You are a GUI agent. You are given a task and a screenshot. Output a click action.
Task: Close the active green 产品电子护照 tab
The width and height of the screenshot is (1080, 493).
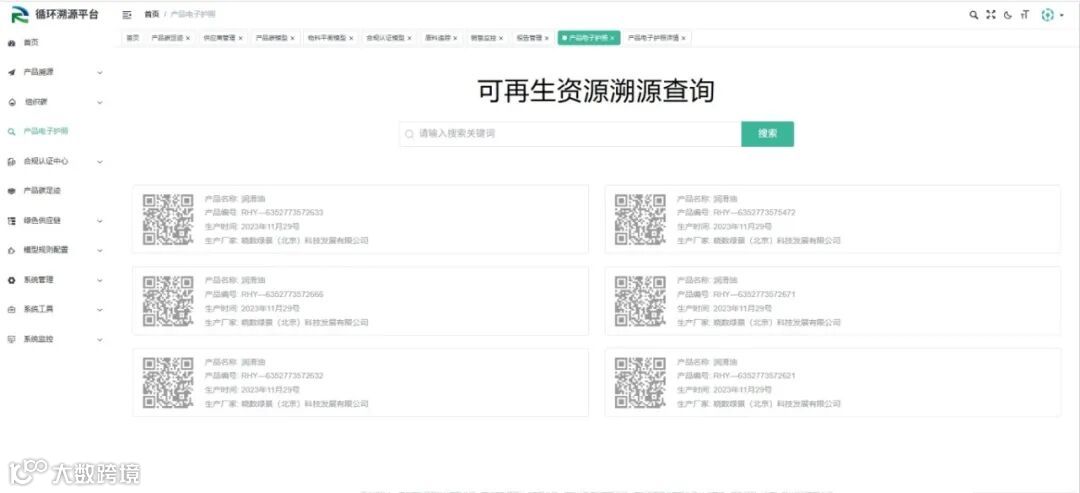pos(612,38)
